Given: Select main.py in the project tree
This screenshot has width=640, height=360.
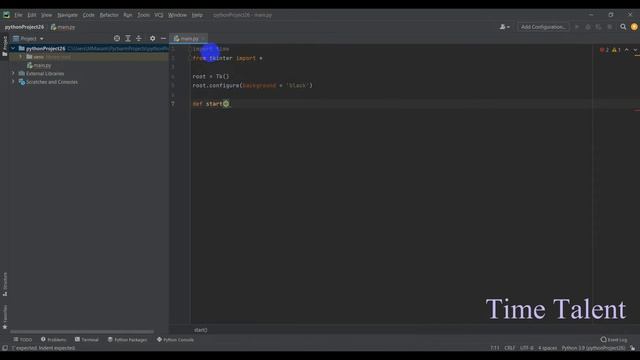Looking at the screenshot, I should point(39,65).
